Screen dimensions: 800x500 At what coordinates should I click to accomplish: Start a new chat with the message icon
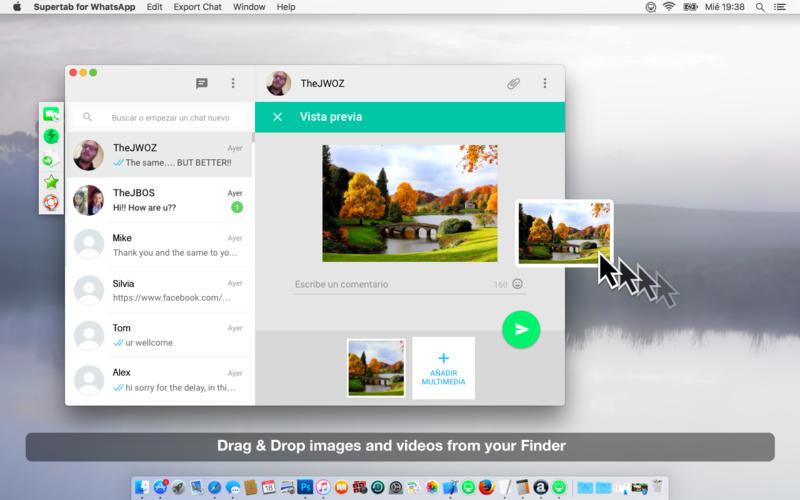202,83
